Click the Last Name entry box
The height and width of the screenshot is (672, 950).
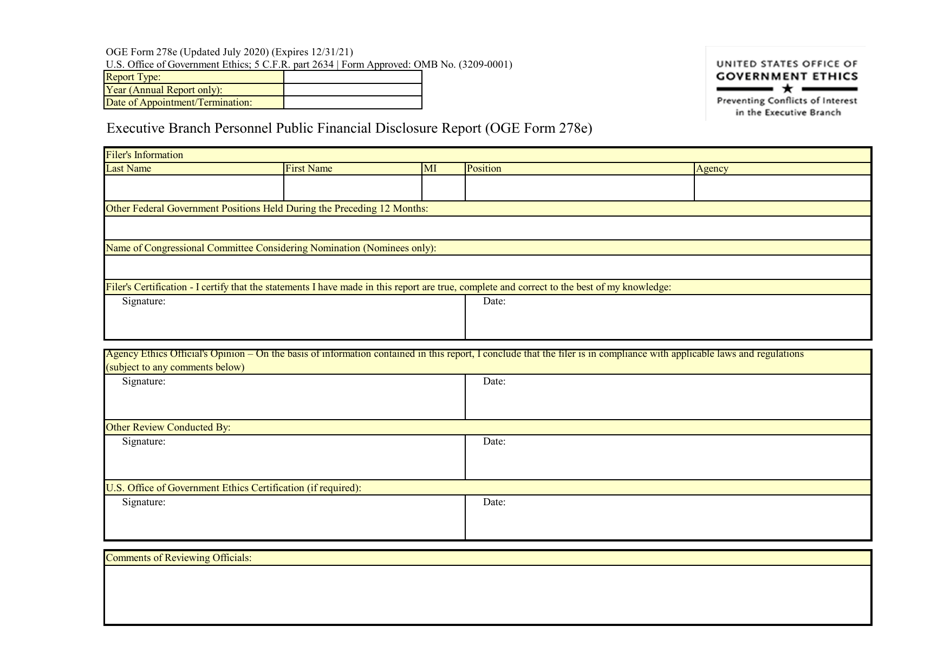pyautogui.click(x=190, y=186)
